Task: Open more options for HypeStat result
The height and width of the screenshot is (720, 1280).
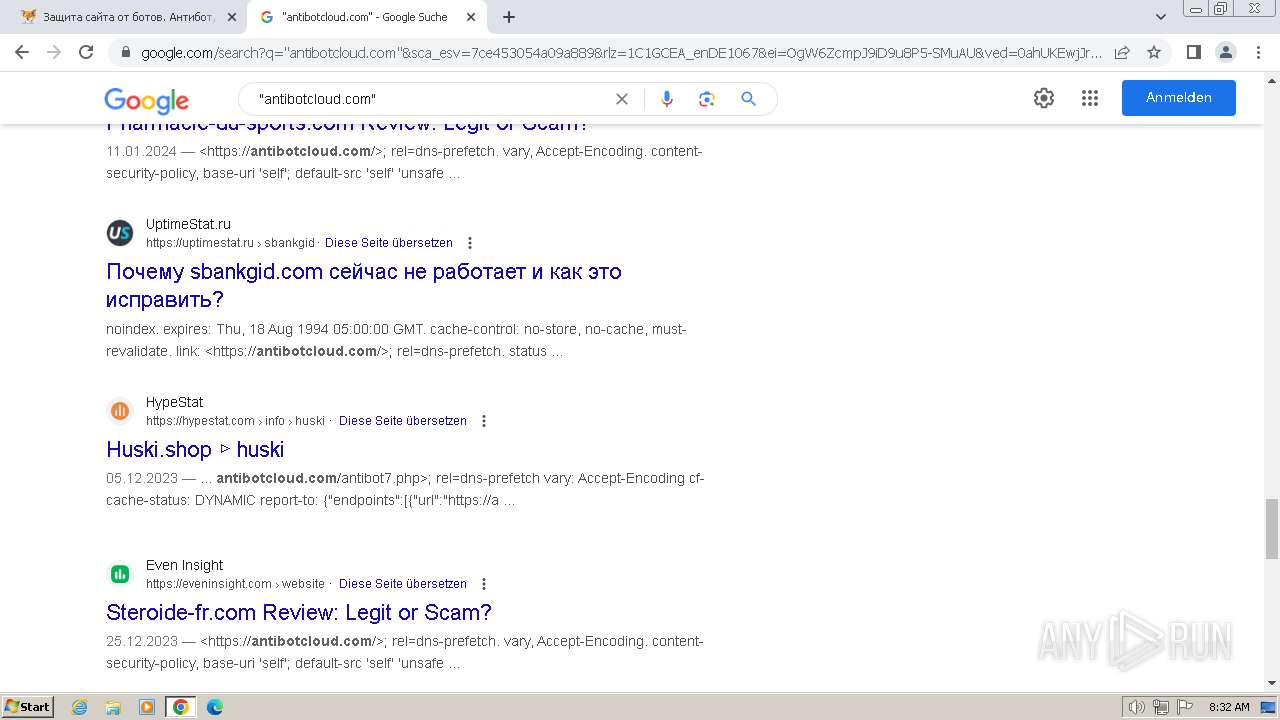Action: pyautogui.click(x=484, y=421)
